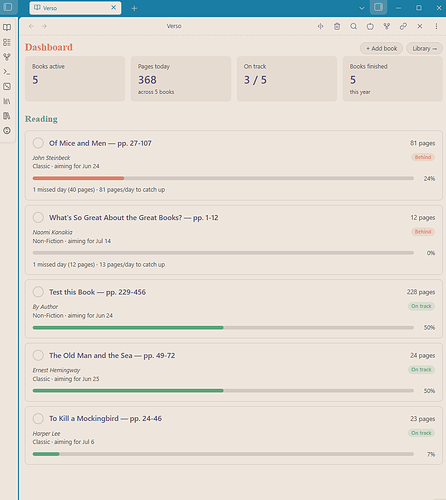Select the Verso tab
The image size is (446, 500).
click(x=75, y=8)
